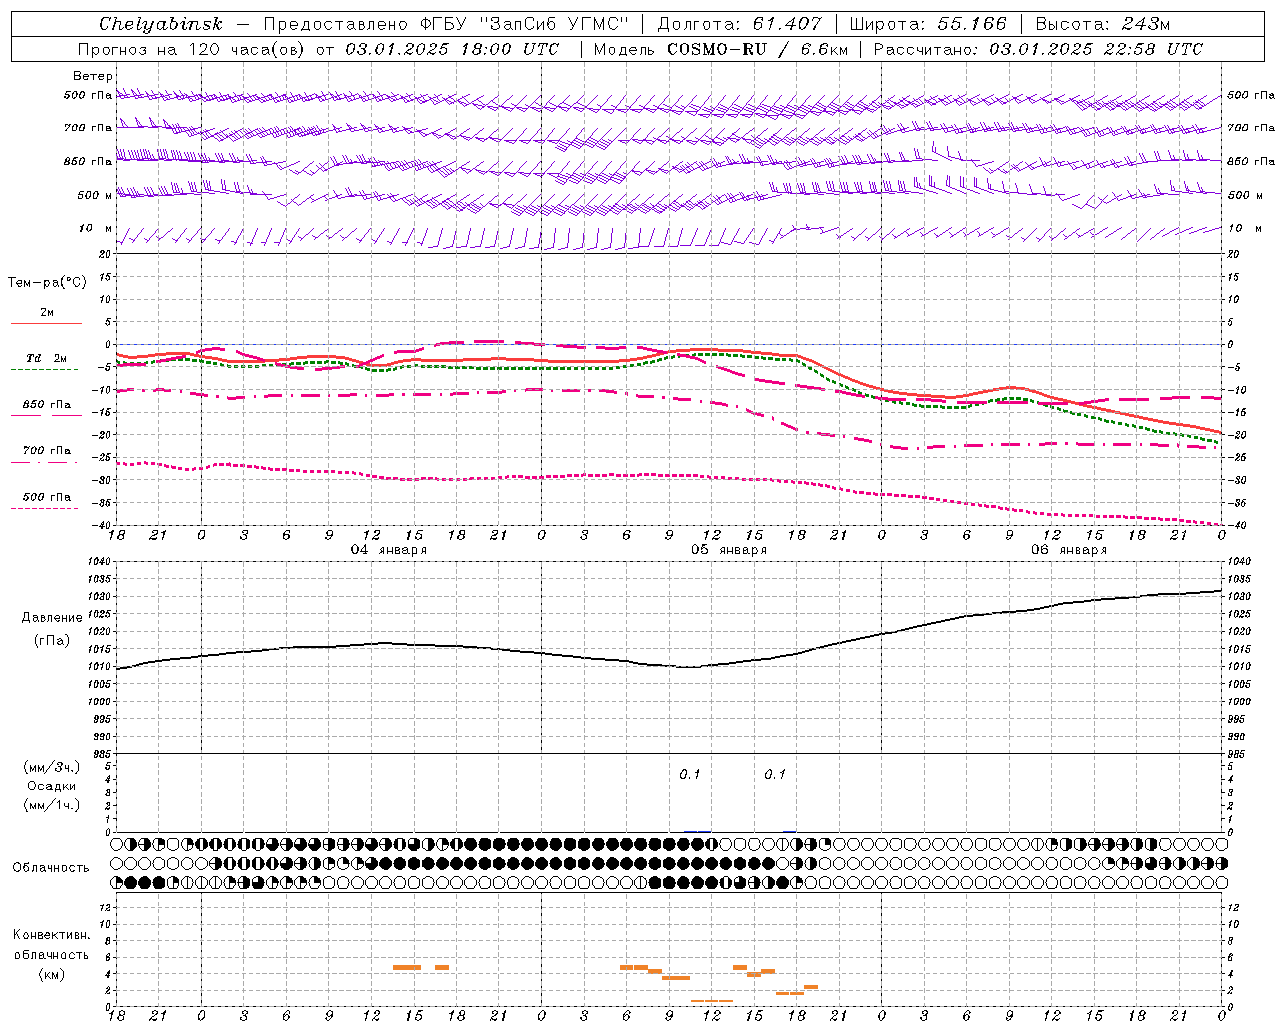Click the 700 гПа temperature legend entry
The height and width of the screenshot is (1024, 1280).
pos(46,454)
